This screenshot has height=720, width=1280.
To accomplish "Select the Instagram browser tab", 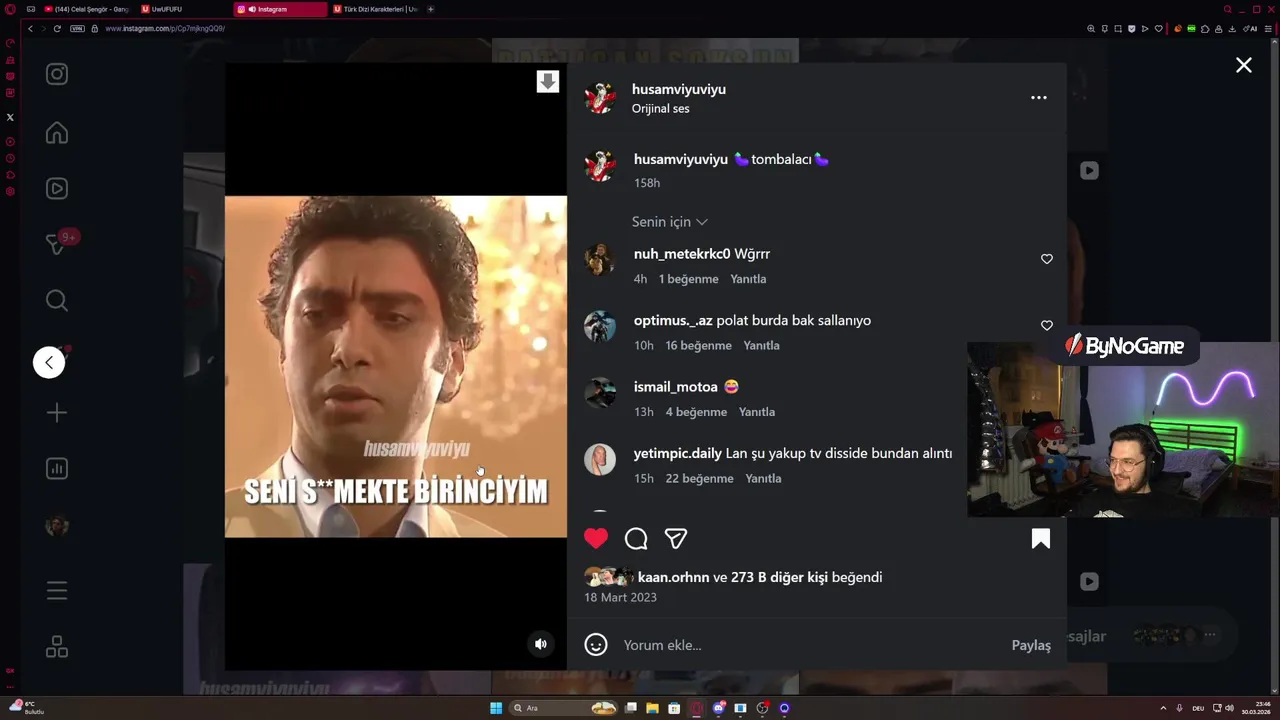I will [280, 9].
